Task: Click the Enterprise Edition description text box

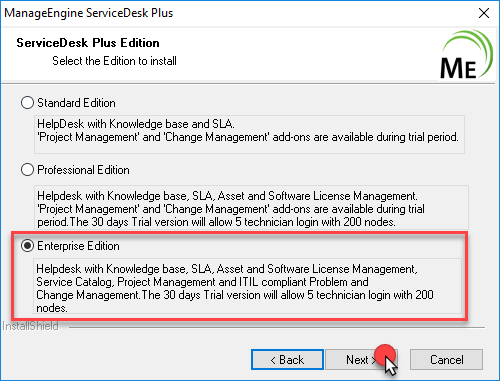Action: tap(247, 286)
